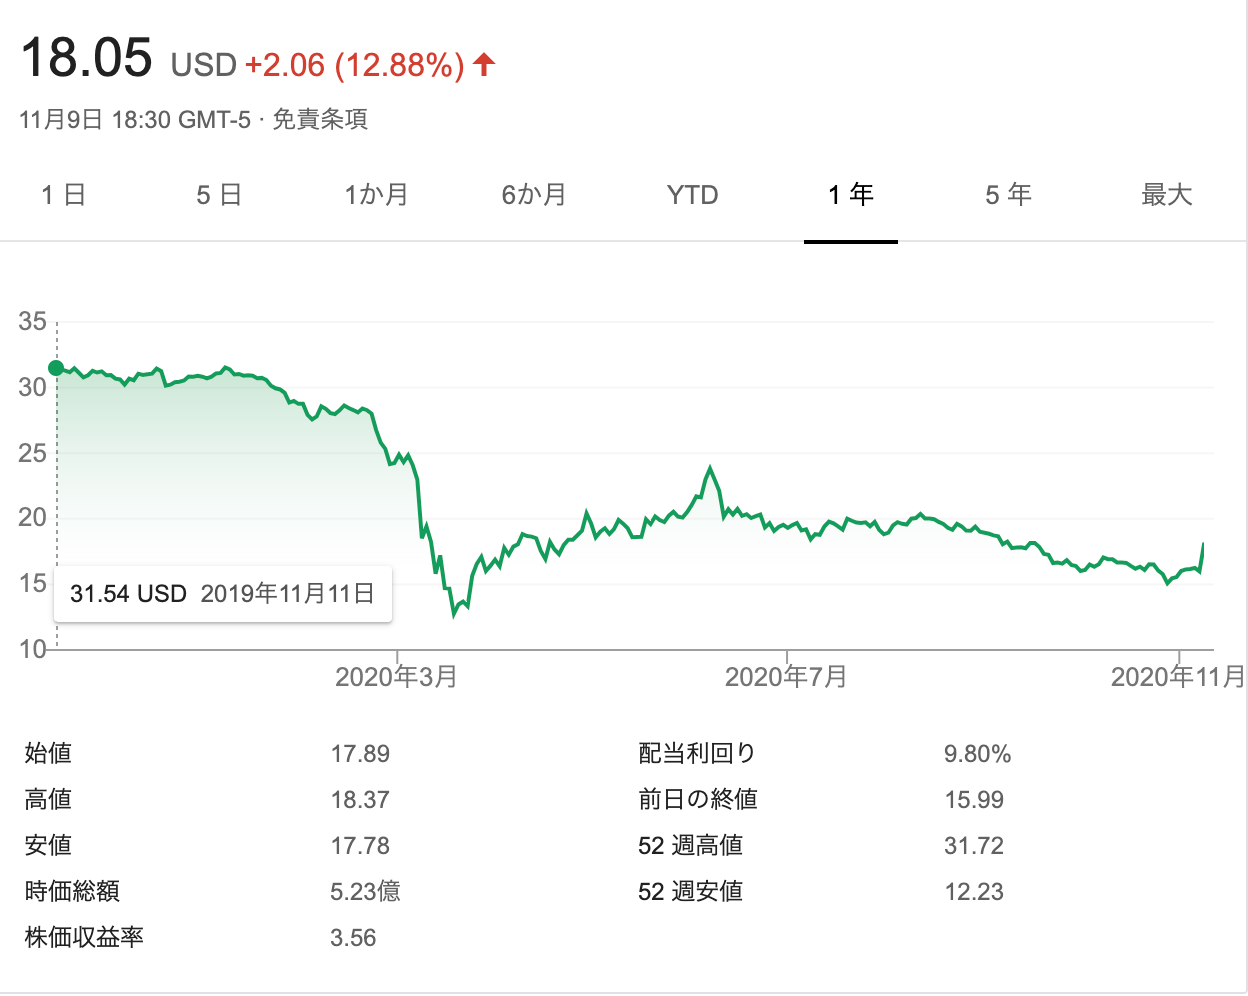
Task: Open the 1か月 chart range
Action: 376,195
